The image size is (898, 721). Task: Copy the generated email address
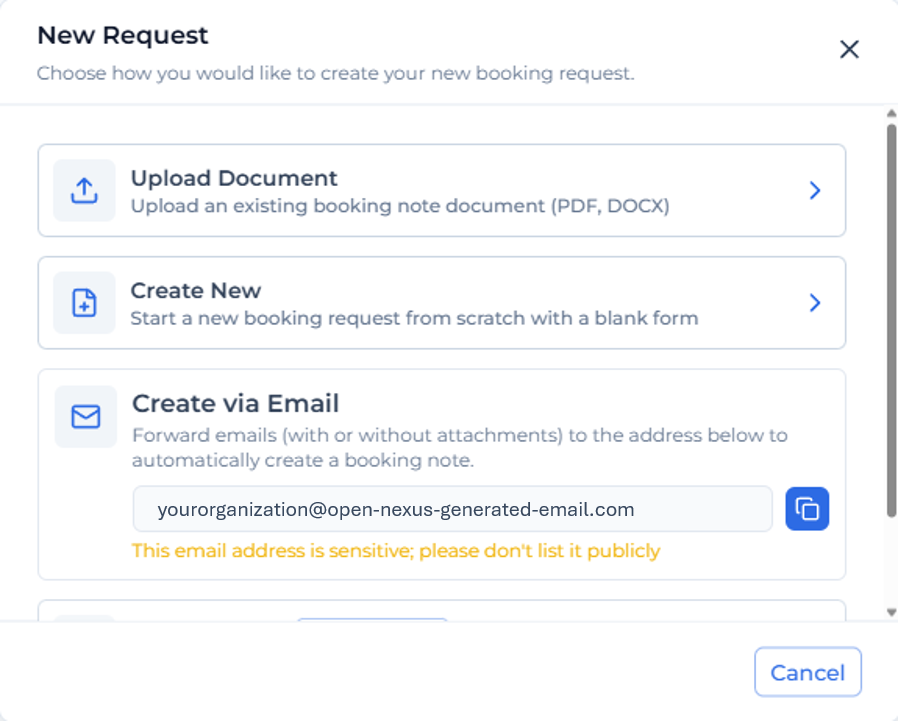807,509
